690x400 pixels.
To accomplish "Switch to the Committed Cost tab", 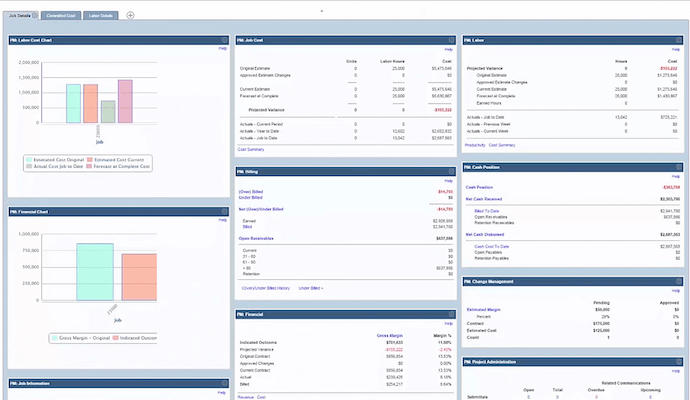I will pyautogui.click(x=61, y=15).
